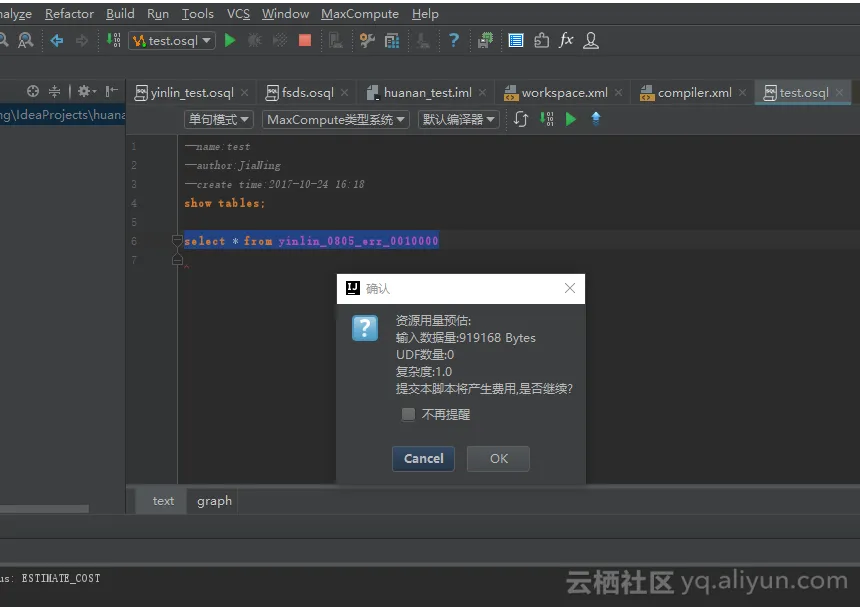
Task: Open the Window menu
Action: 285,14
